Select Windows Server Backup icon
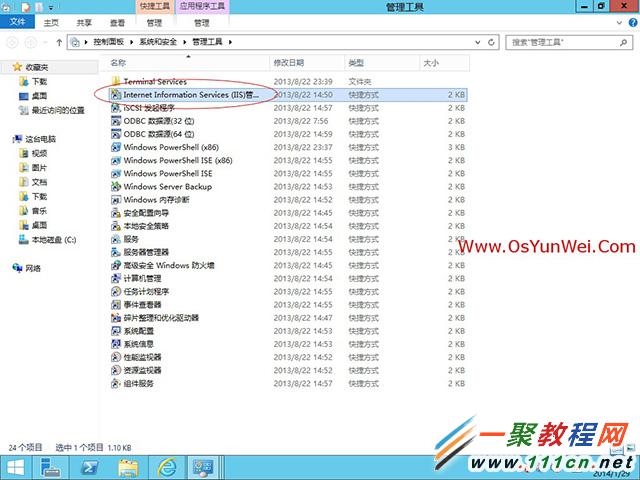The height and width of the screenshot is (480, 640). [x=116, y=187]
